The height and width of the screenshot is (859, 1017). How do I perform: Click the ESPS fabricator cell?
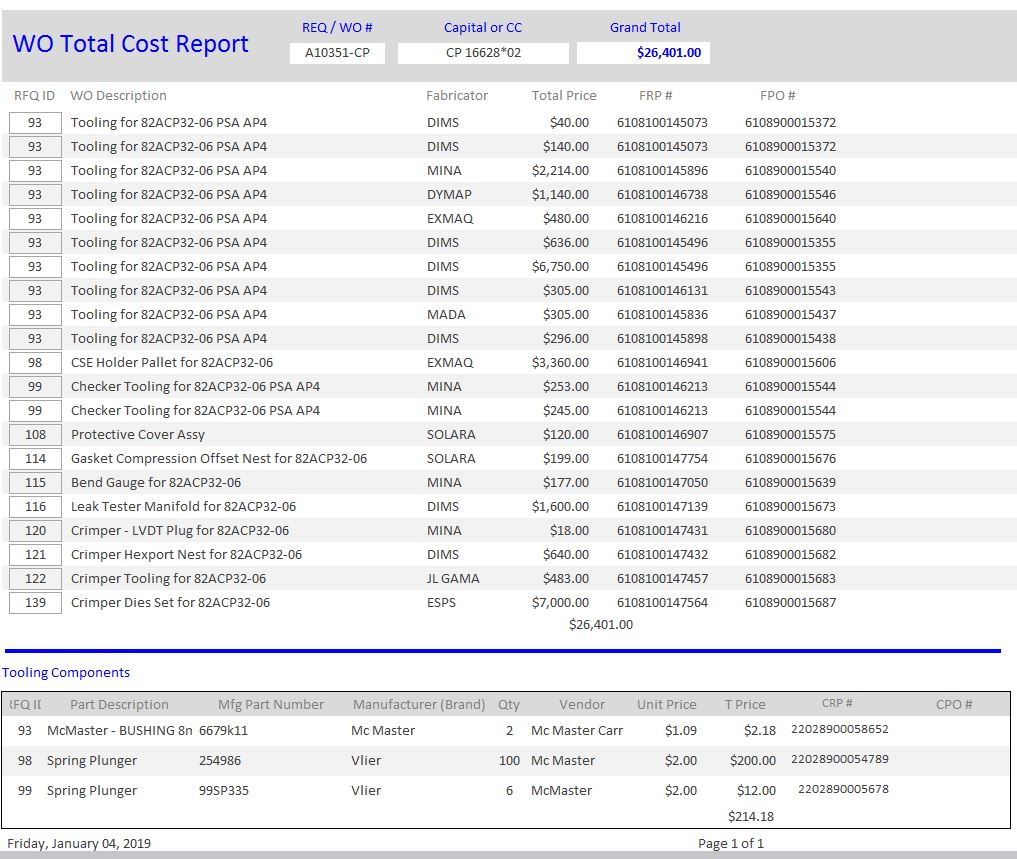[x=441, y=603]
